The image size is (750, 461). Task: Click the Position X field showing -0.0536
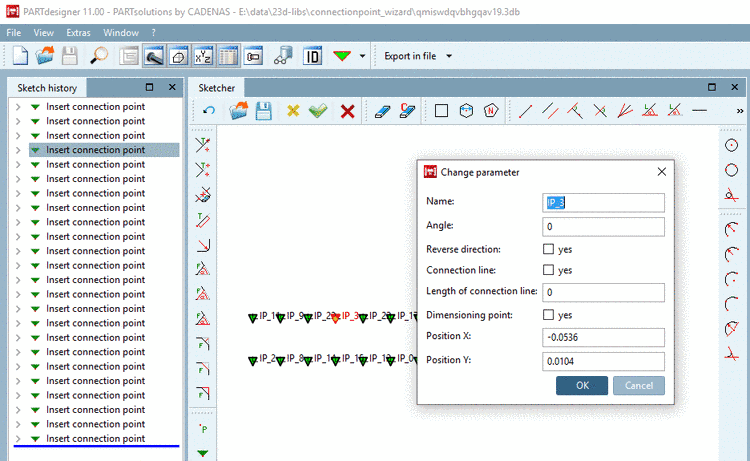tap(603, 338)
